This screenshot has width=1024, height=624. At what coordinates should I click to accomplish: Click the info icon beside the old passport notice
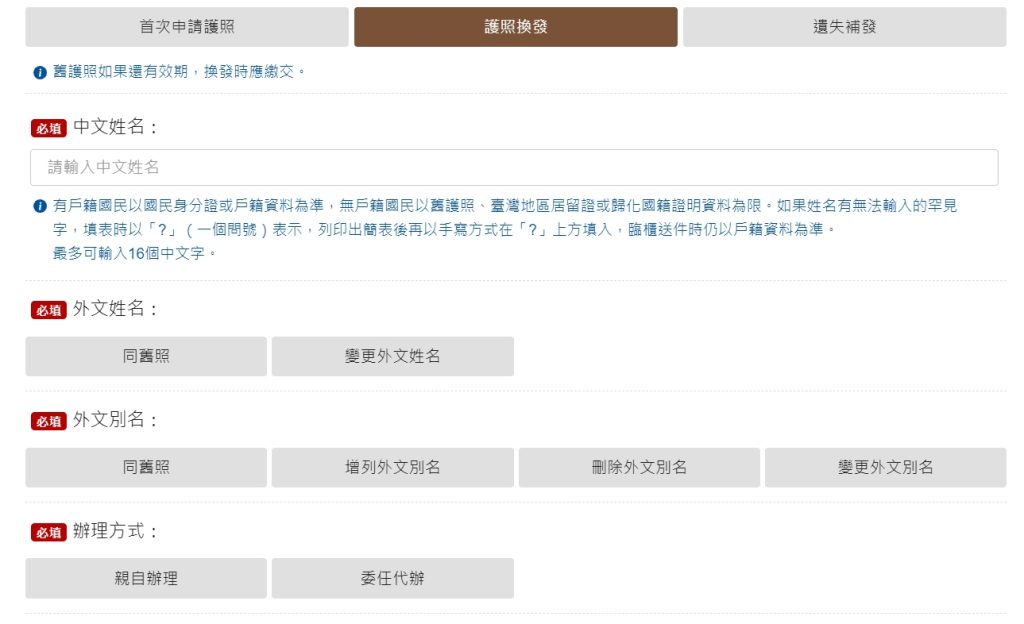(x=40, y=73)
